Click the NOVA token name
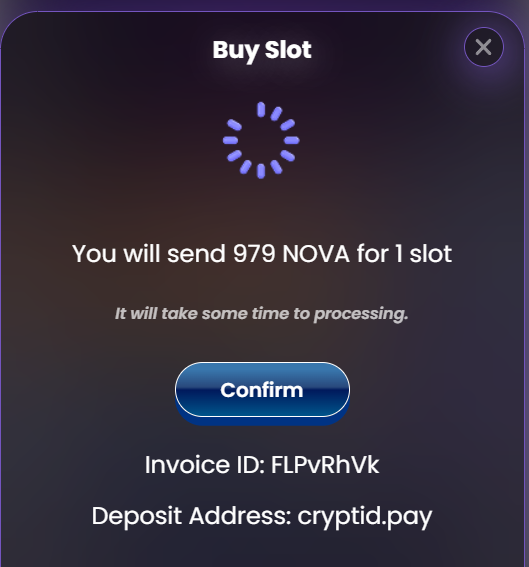This screenshot has height=567, width=529. (x=316, y=253)
